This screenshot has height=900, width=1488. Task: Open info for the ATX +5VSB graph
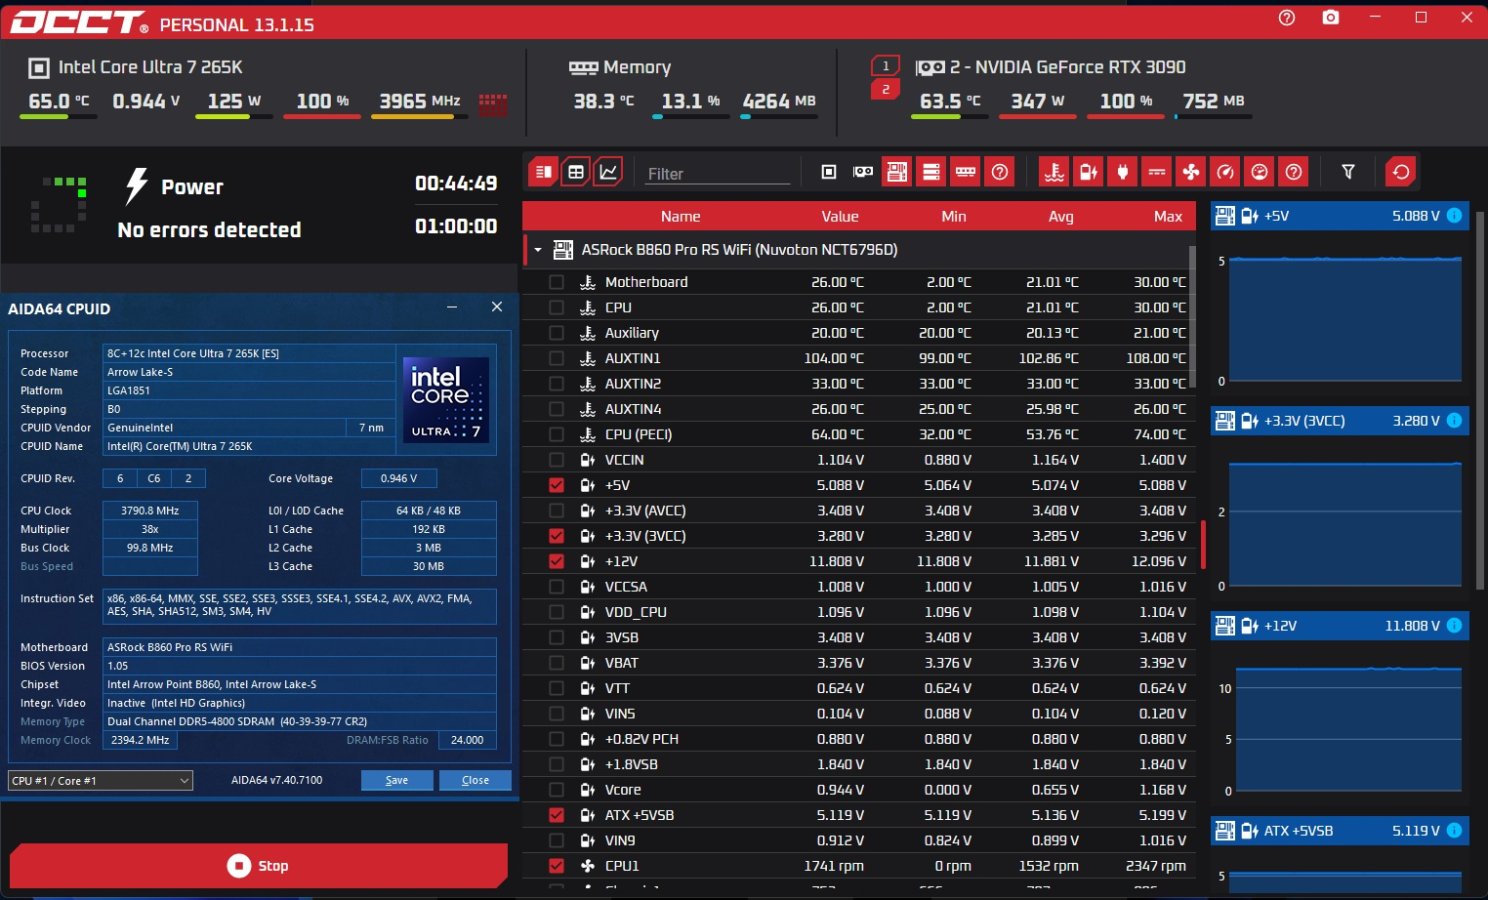coord(1454,831)
